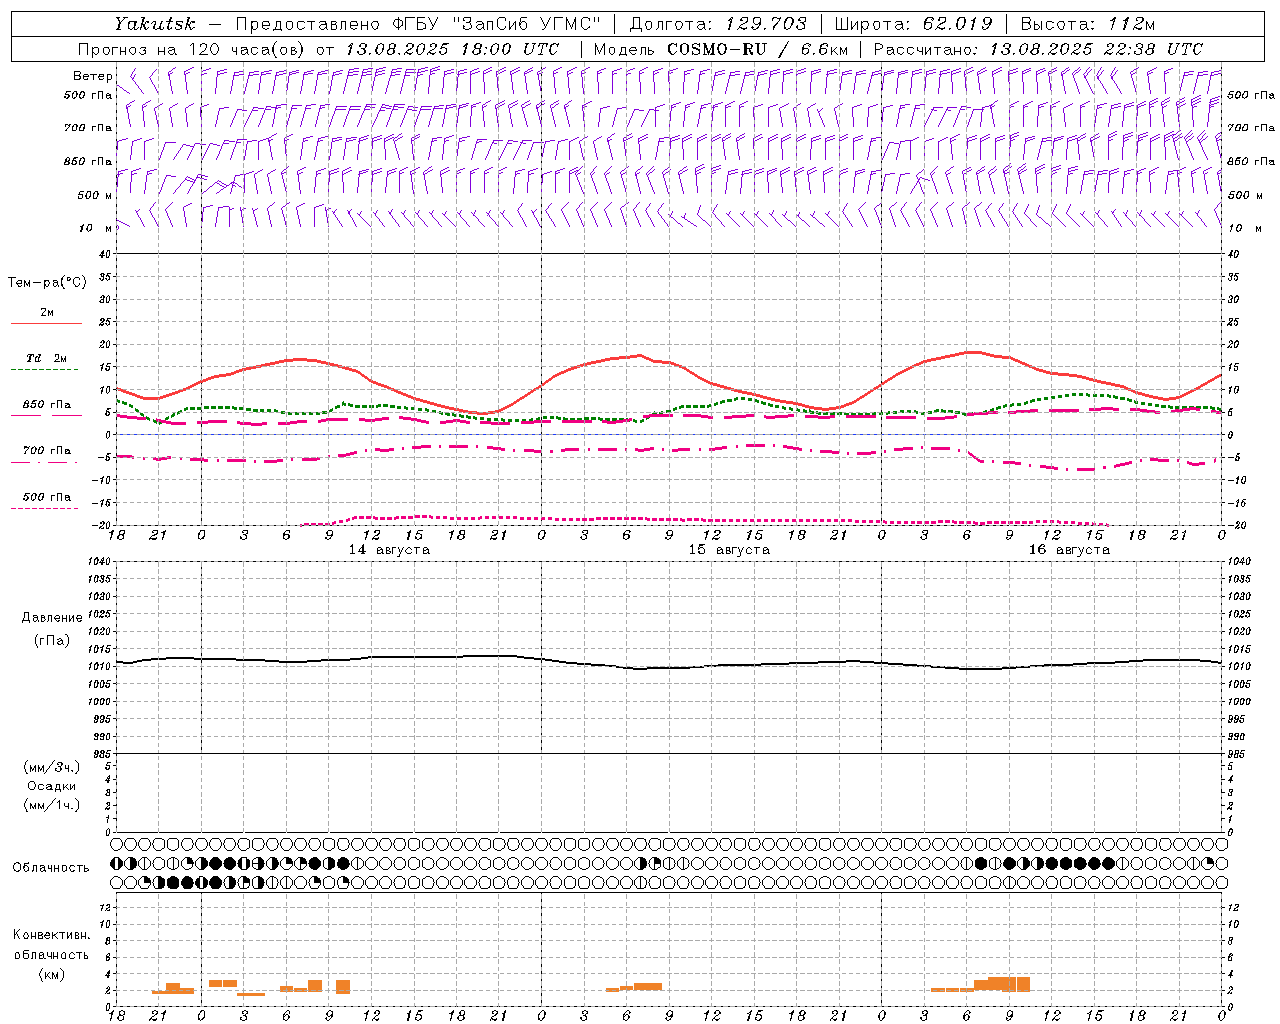Click the solid red '2м' legend line
The width and height of the screenshot is (1280, 1024).
pyautogui.click(x=46, y=323)
